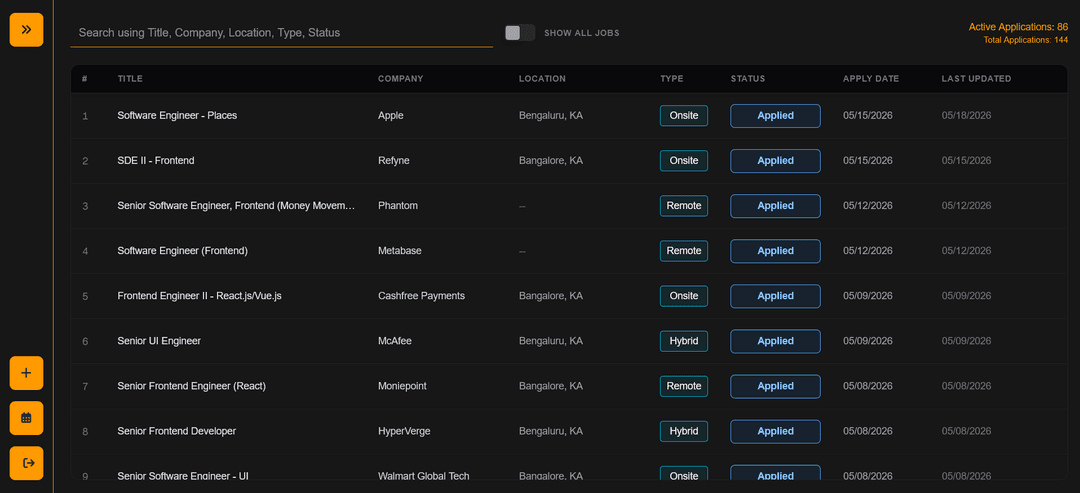Click 'Active Applications: 86' counter
The image size is (1080, 493).
coord(1018,27)
